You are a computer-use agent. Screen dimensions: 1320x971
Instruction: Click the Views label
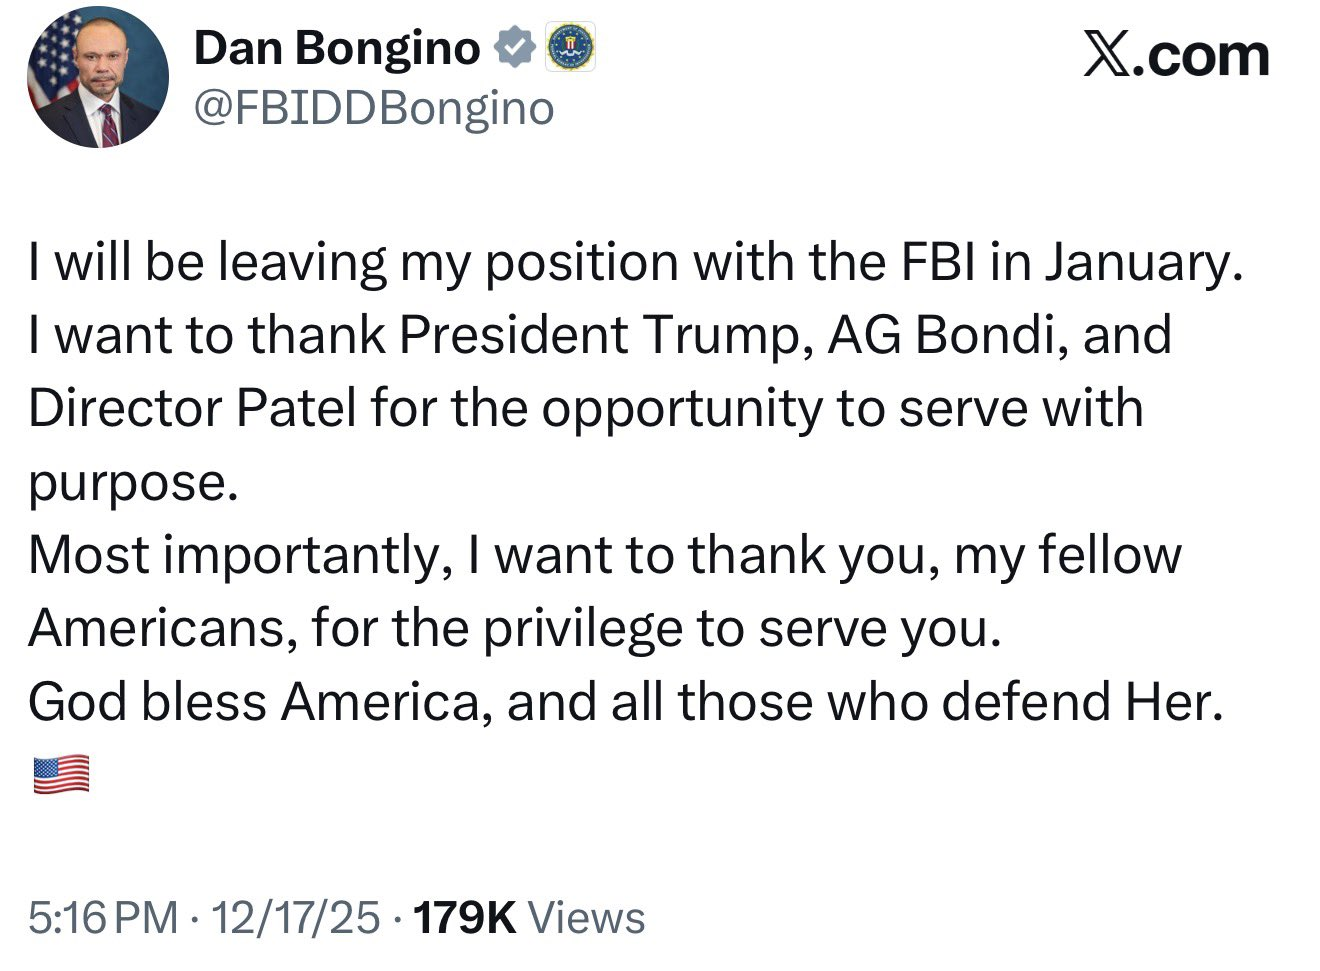586,917
